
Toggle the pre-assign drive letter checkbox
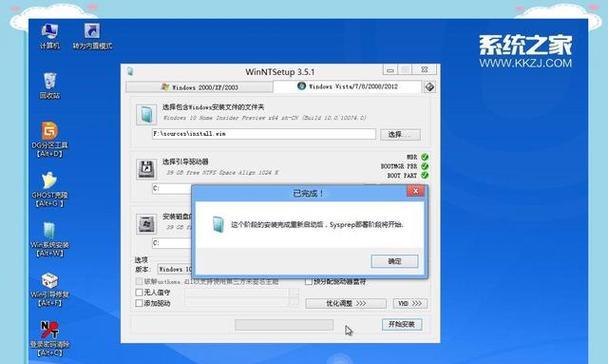point(309,282)
